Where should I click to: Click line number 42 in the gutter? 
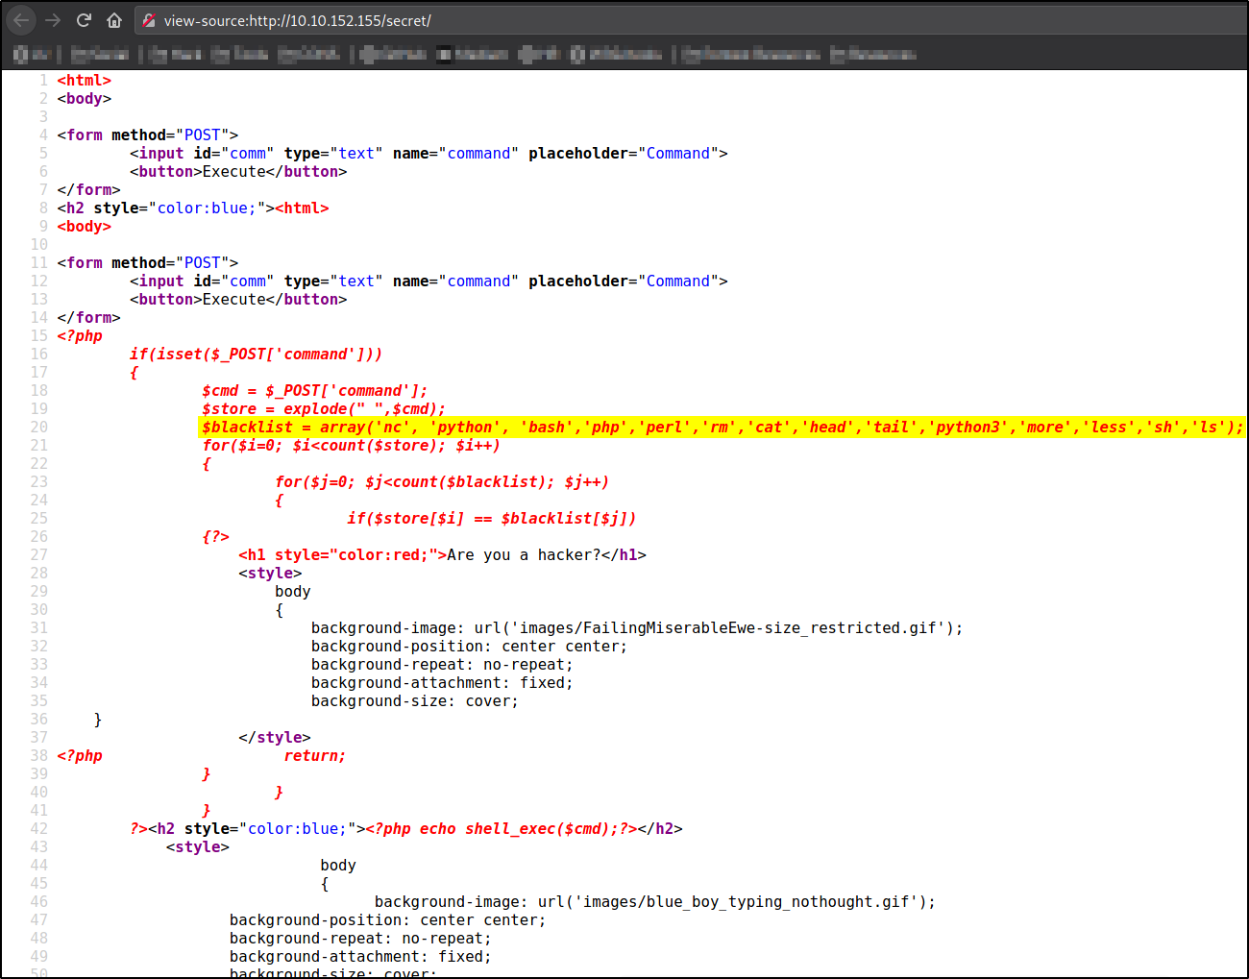[x=40, y=829]
